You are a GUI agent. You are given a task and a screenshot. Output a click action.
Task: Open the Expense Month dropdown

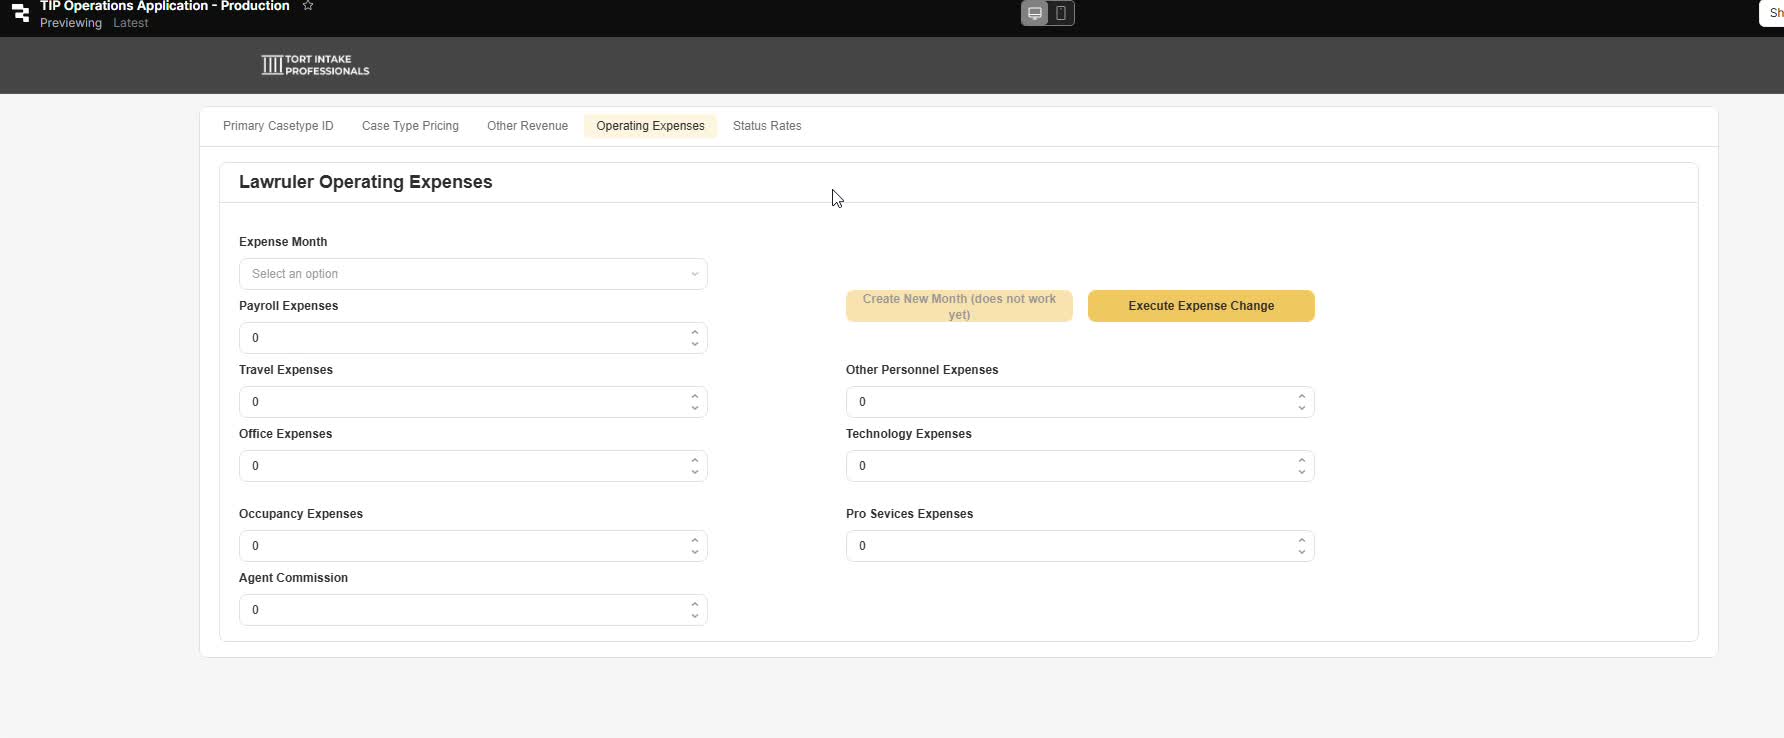coord(473,274)
